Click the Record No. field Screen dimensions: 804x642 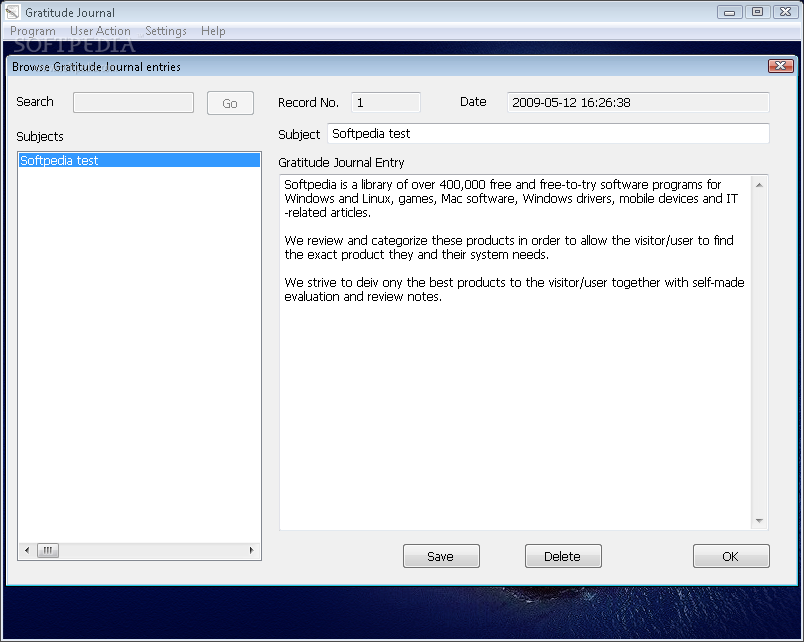[x=386, y=103]
